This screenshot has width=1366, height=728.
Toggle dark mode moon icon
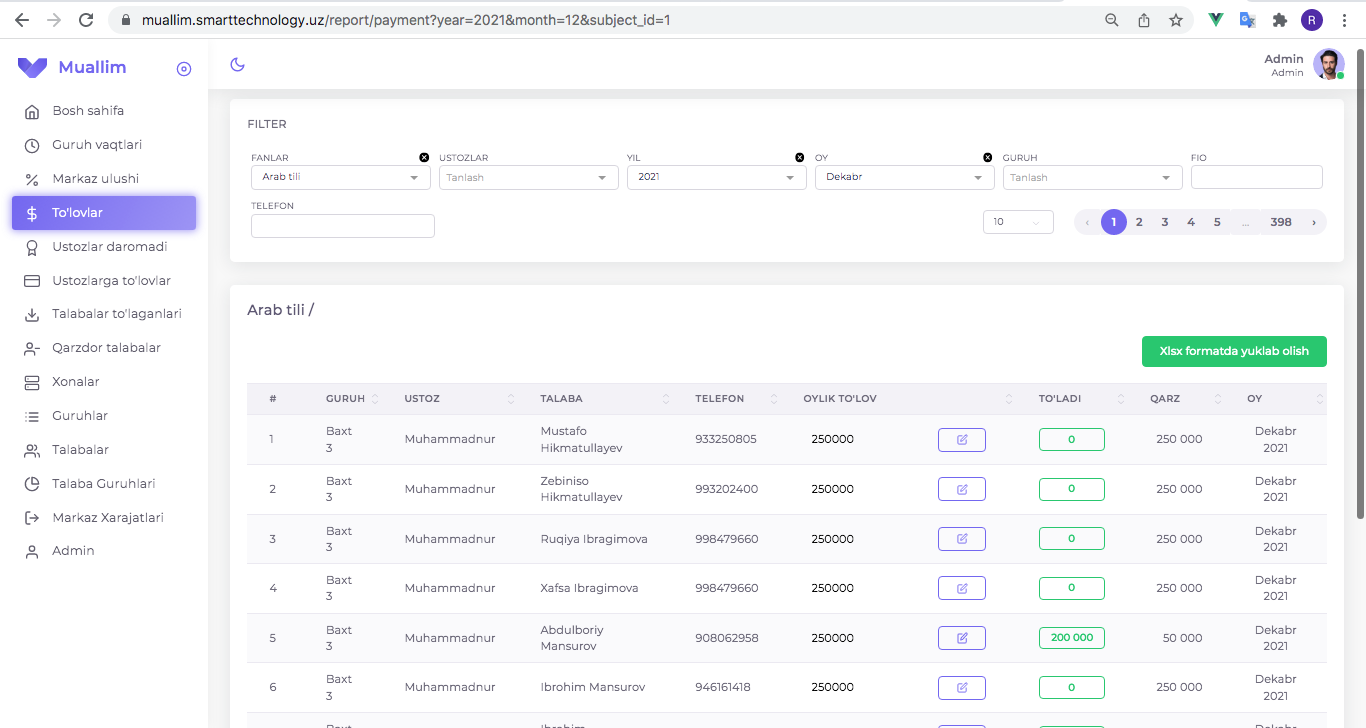(x=237, y=65)
